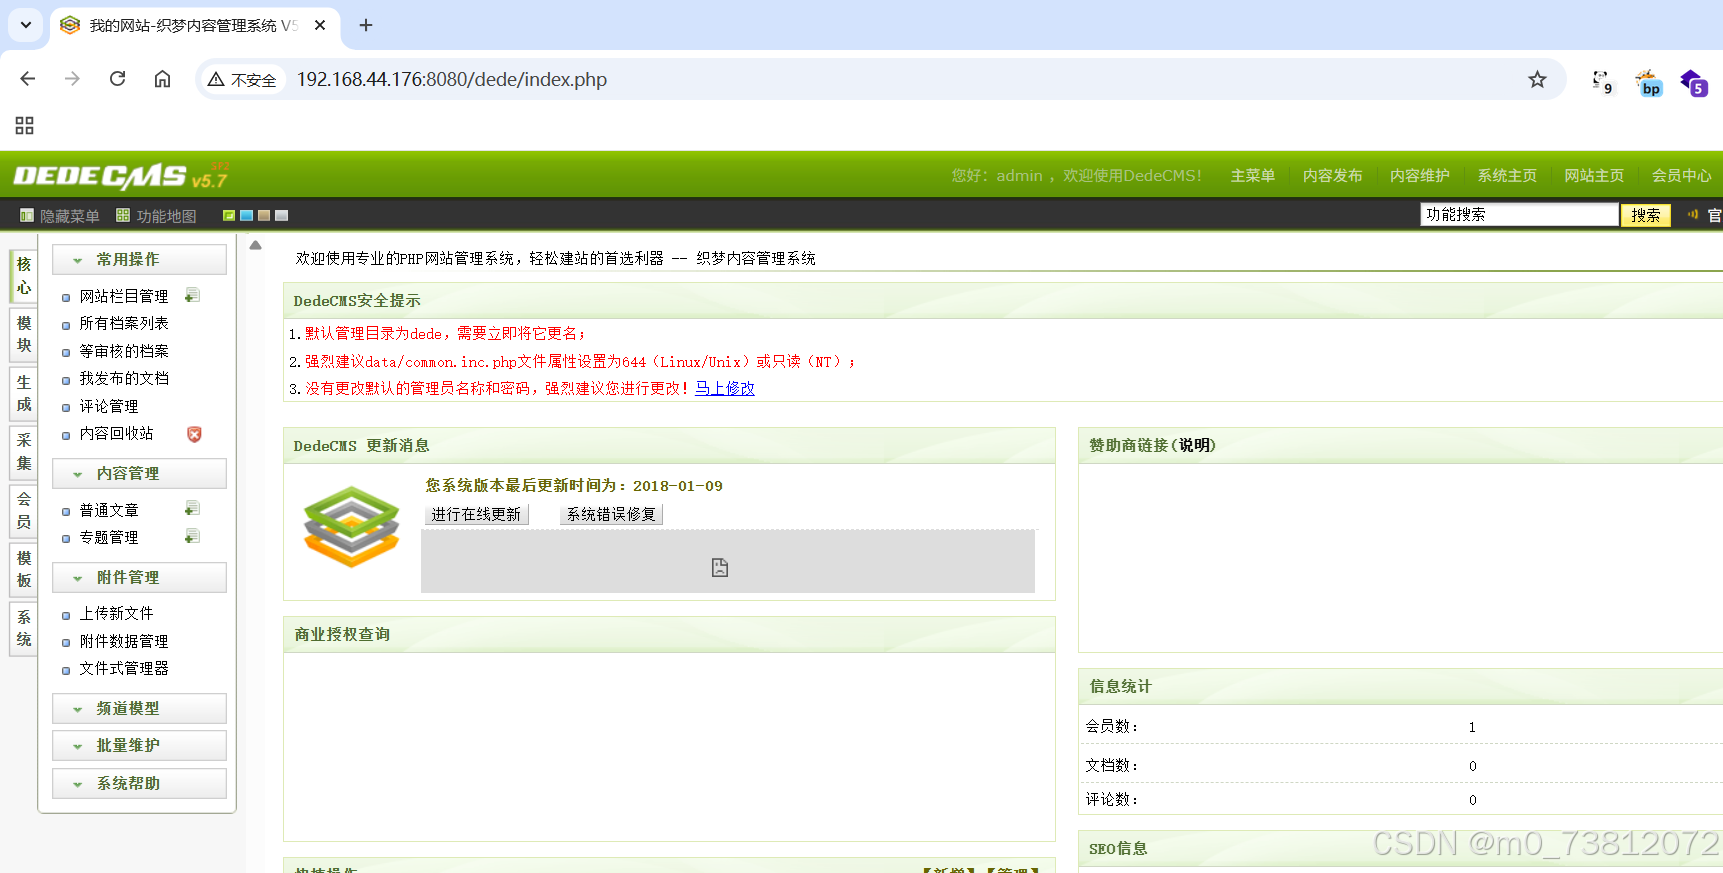The width and height of the screenshot is (1723, 873).
Task: Expand the 系统帮助 menu section
Action: click(x=139, y=783)
